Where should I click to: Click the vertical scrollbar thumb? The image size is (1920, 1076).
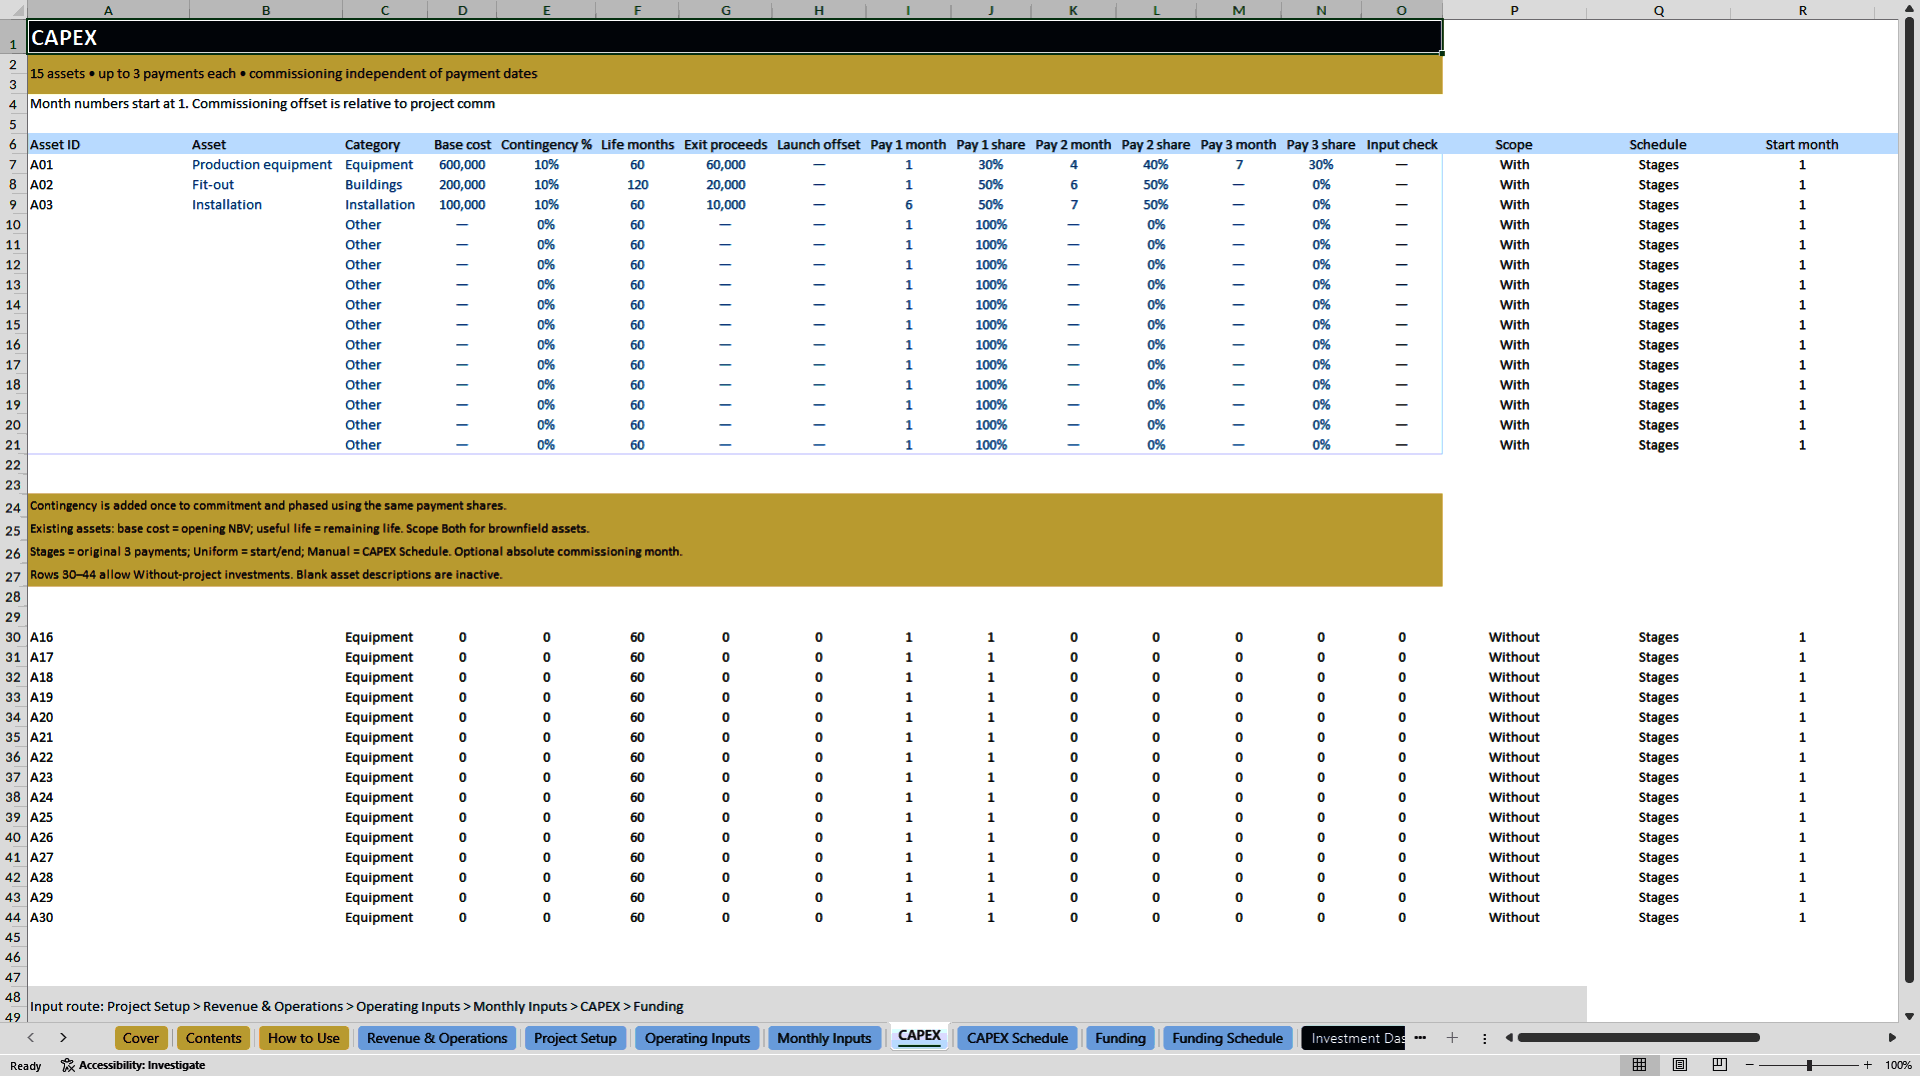tap(1910, 500)
